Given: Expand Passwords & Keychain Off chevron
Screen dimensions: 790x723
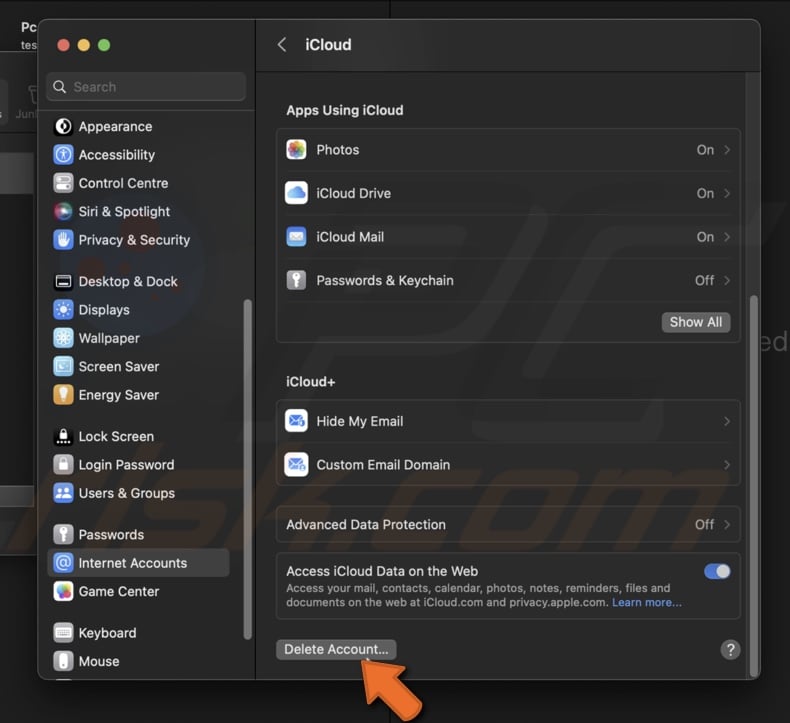Looking at the screenshot, I should (726, 281).
